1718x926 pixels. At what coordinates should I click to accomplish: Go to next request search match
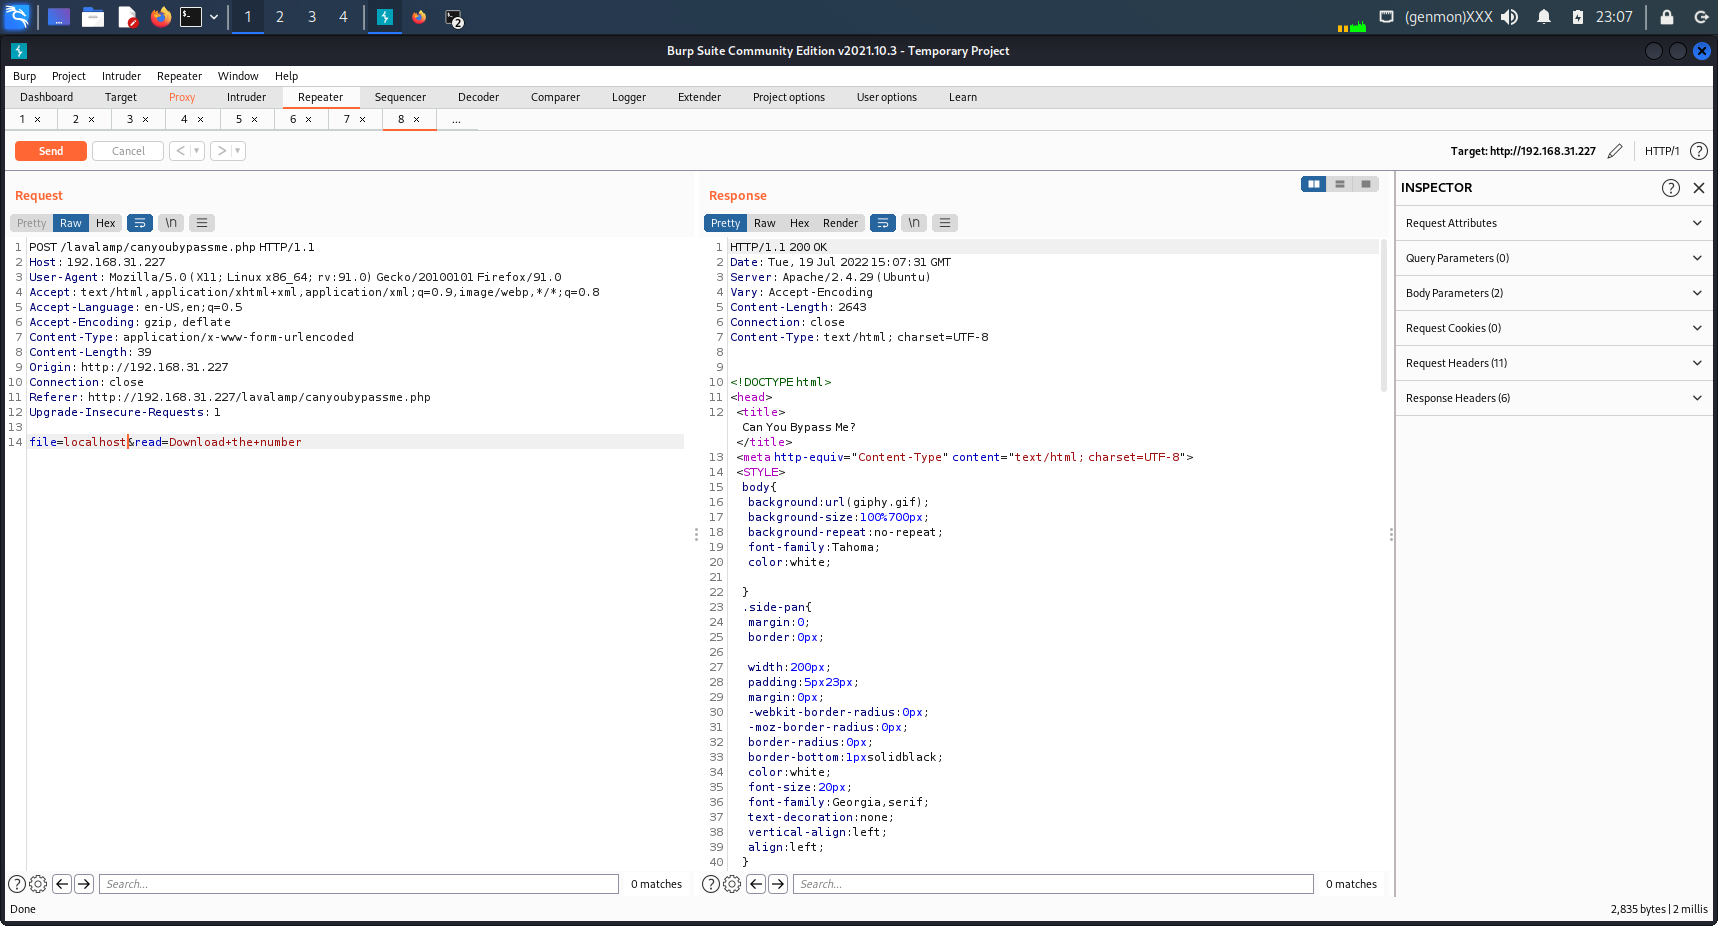(84, 884)
